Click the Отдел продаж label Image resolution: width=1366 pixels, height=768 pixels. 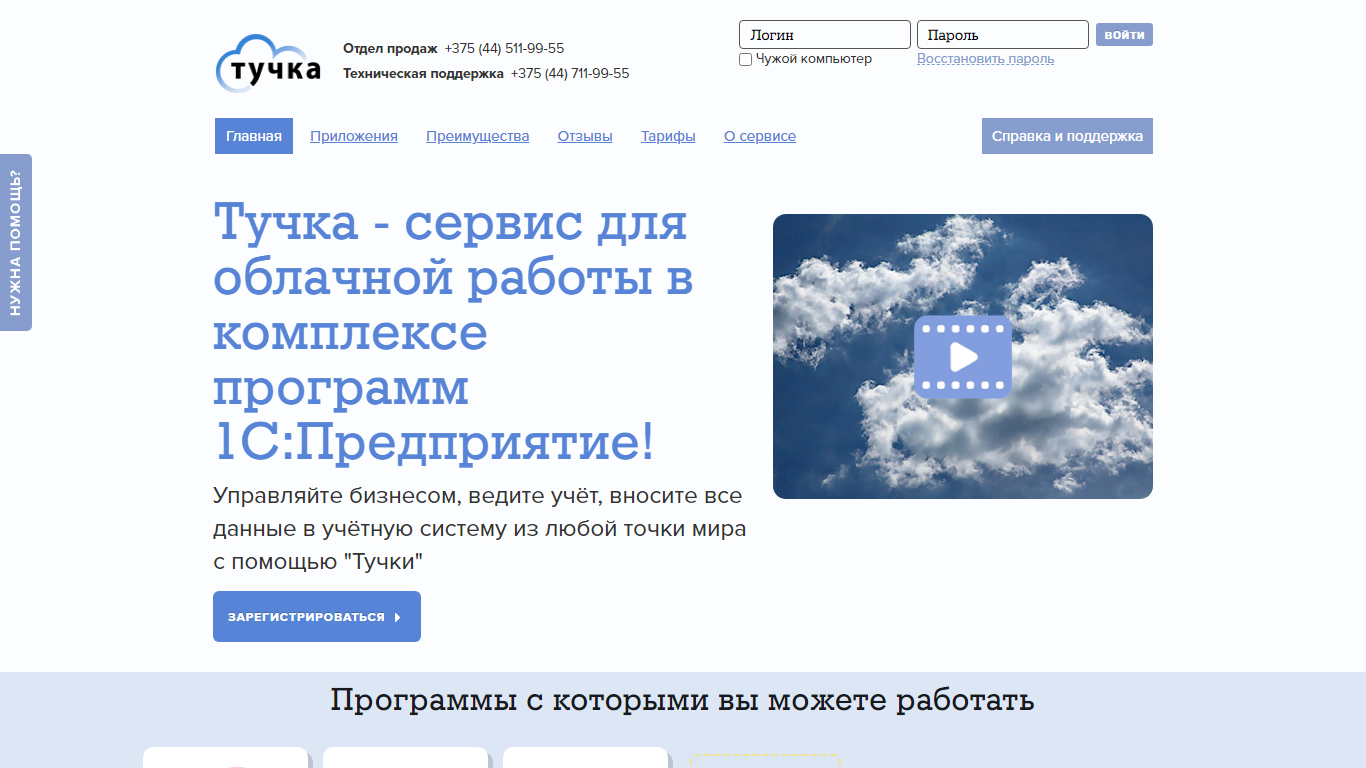tap(390, 48)
